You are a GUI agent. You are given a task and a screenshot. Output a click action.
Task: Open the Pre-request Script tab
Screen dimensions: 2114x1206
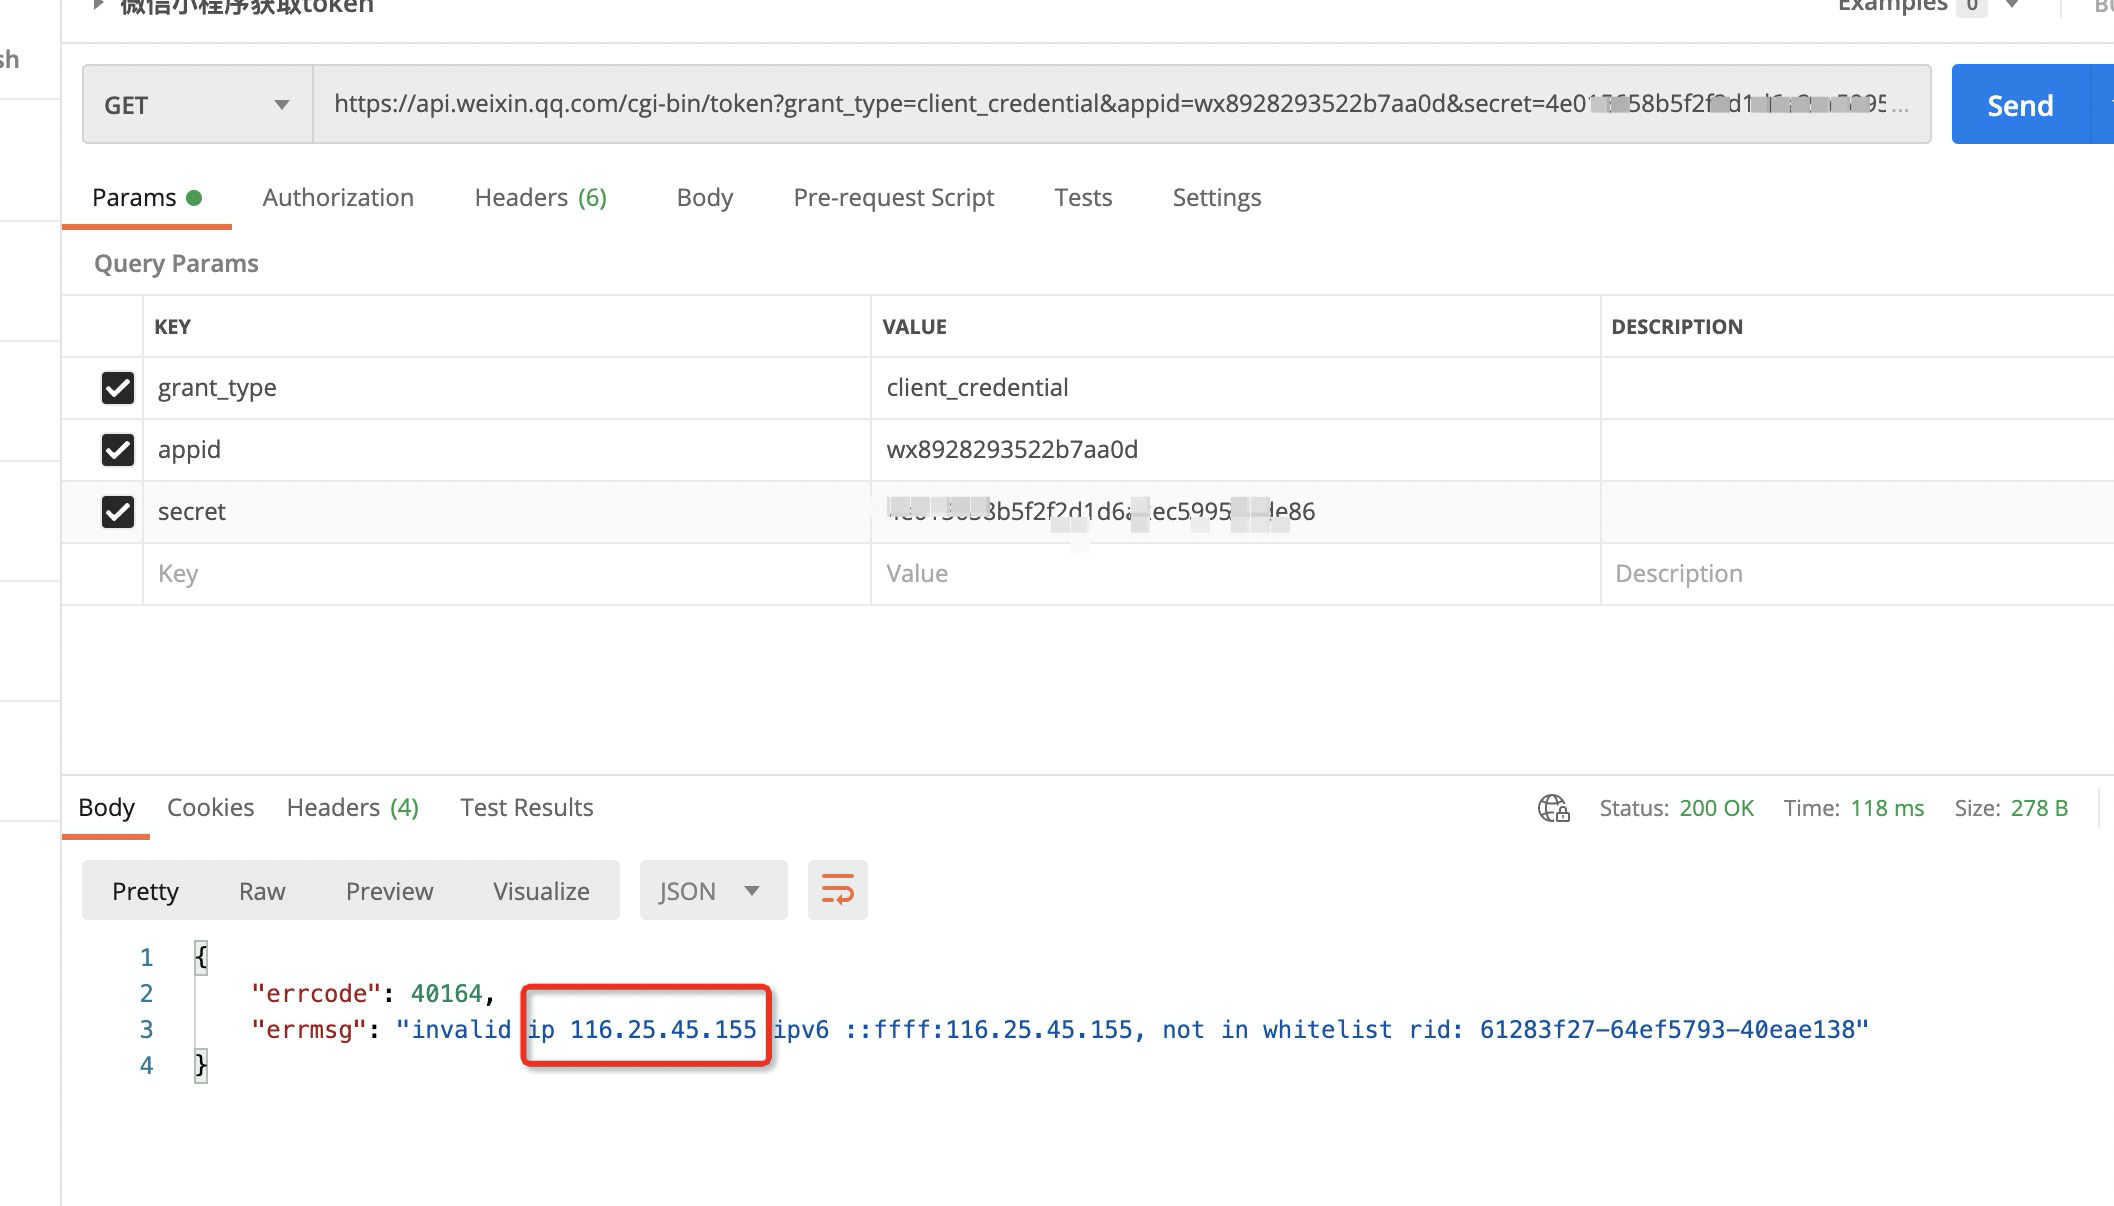[894, 197]
